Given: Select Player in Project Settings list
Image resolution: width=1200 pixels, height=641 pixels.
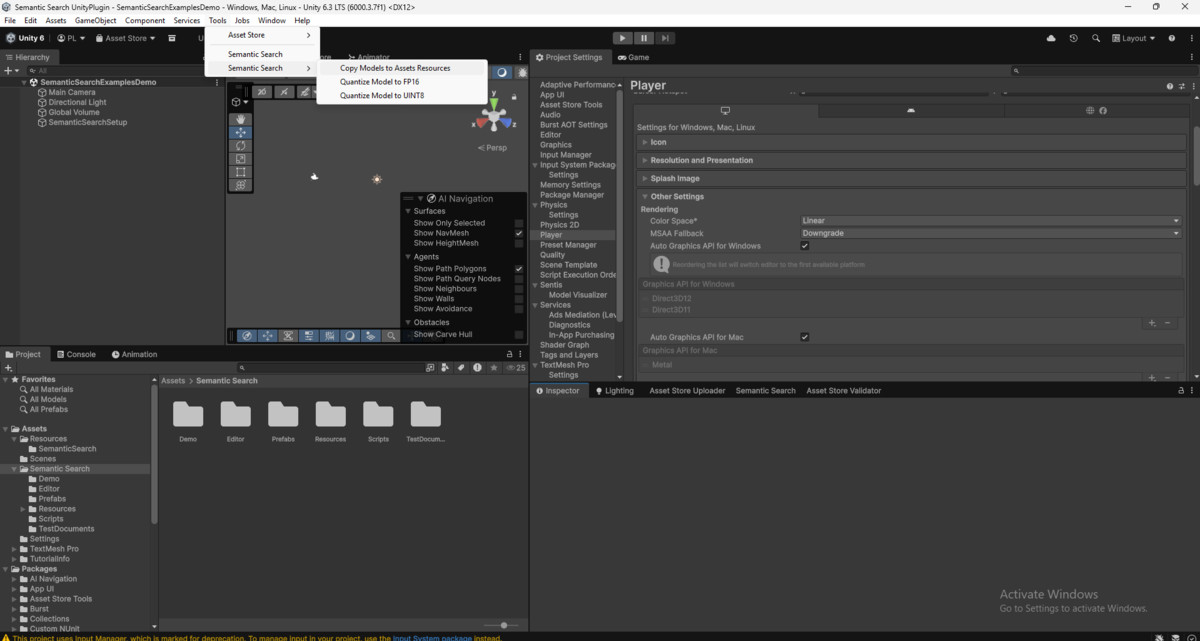Looking at the screenshot, I should 551,235.
